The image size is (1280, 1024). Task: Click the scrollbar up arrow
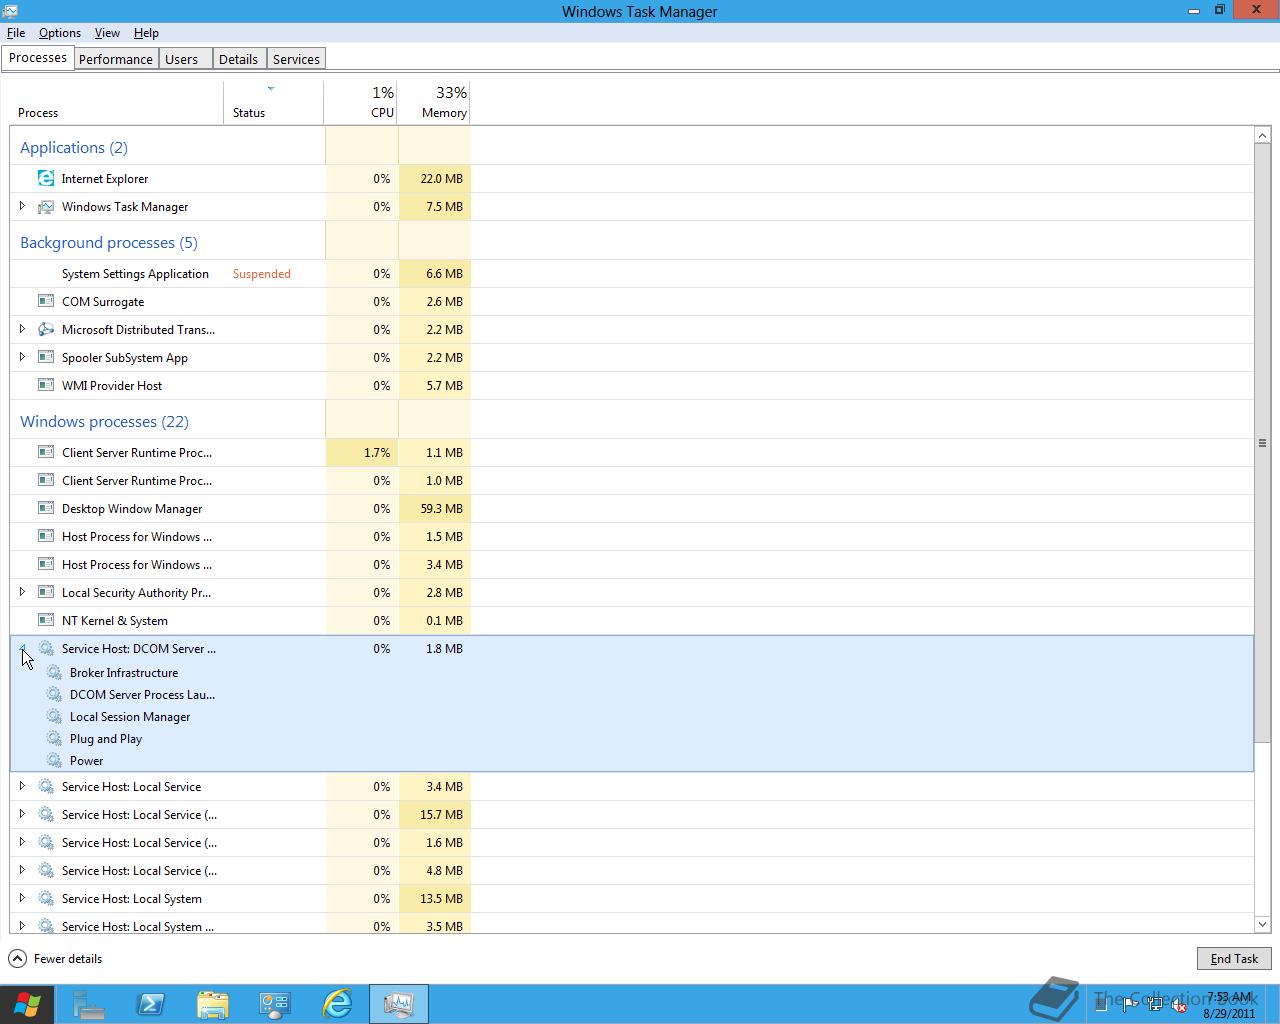(x=1262, y=135)
